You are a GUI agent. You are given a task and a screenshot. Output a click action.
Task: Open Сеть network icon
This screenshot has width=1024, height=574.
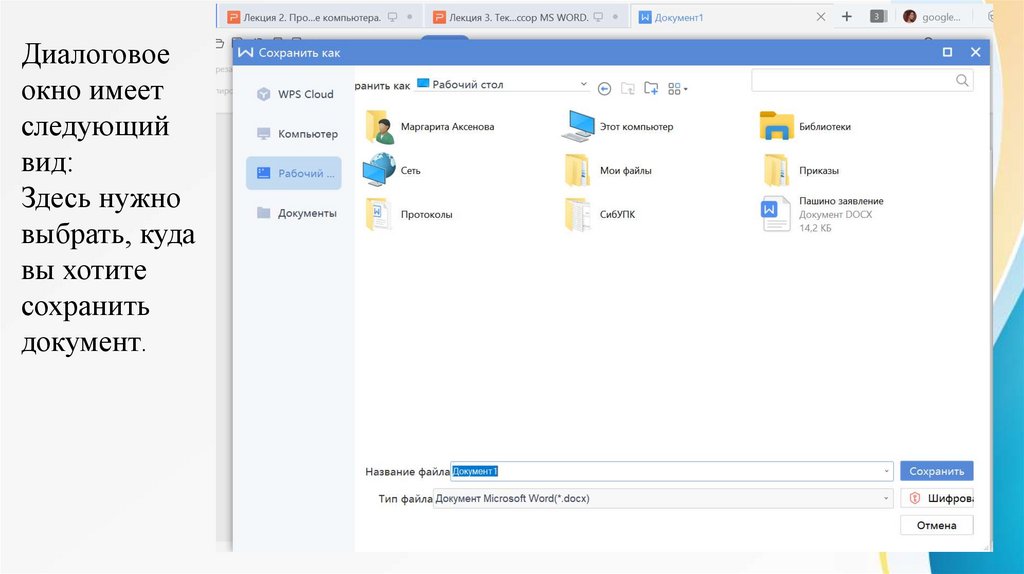click(x=392, y=170)
